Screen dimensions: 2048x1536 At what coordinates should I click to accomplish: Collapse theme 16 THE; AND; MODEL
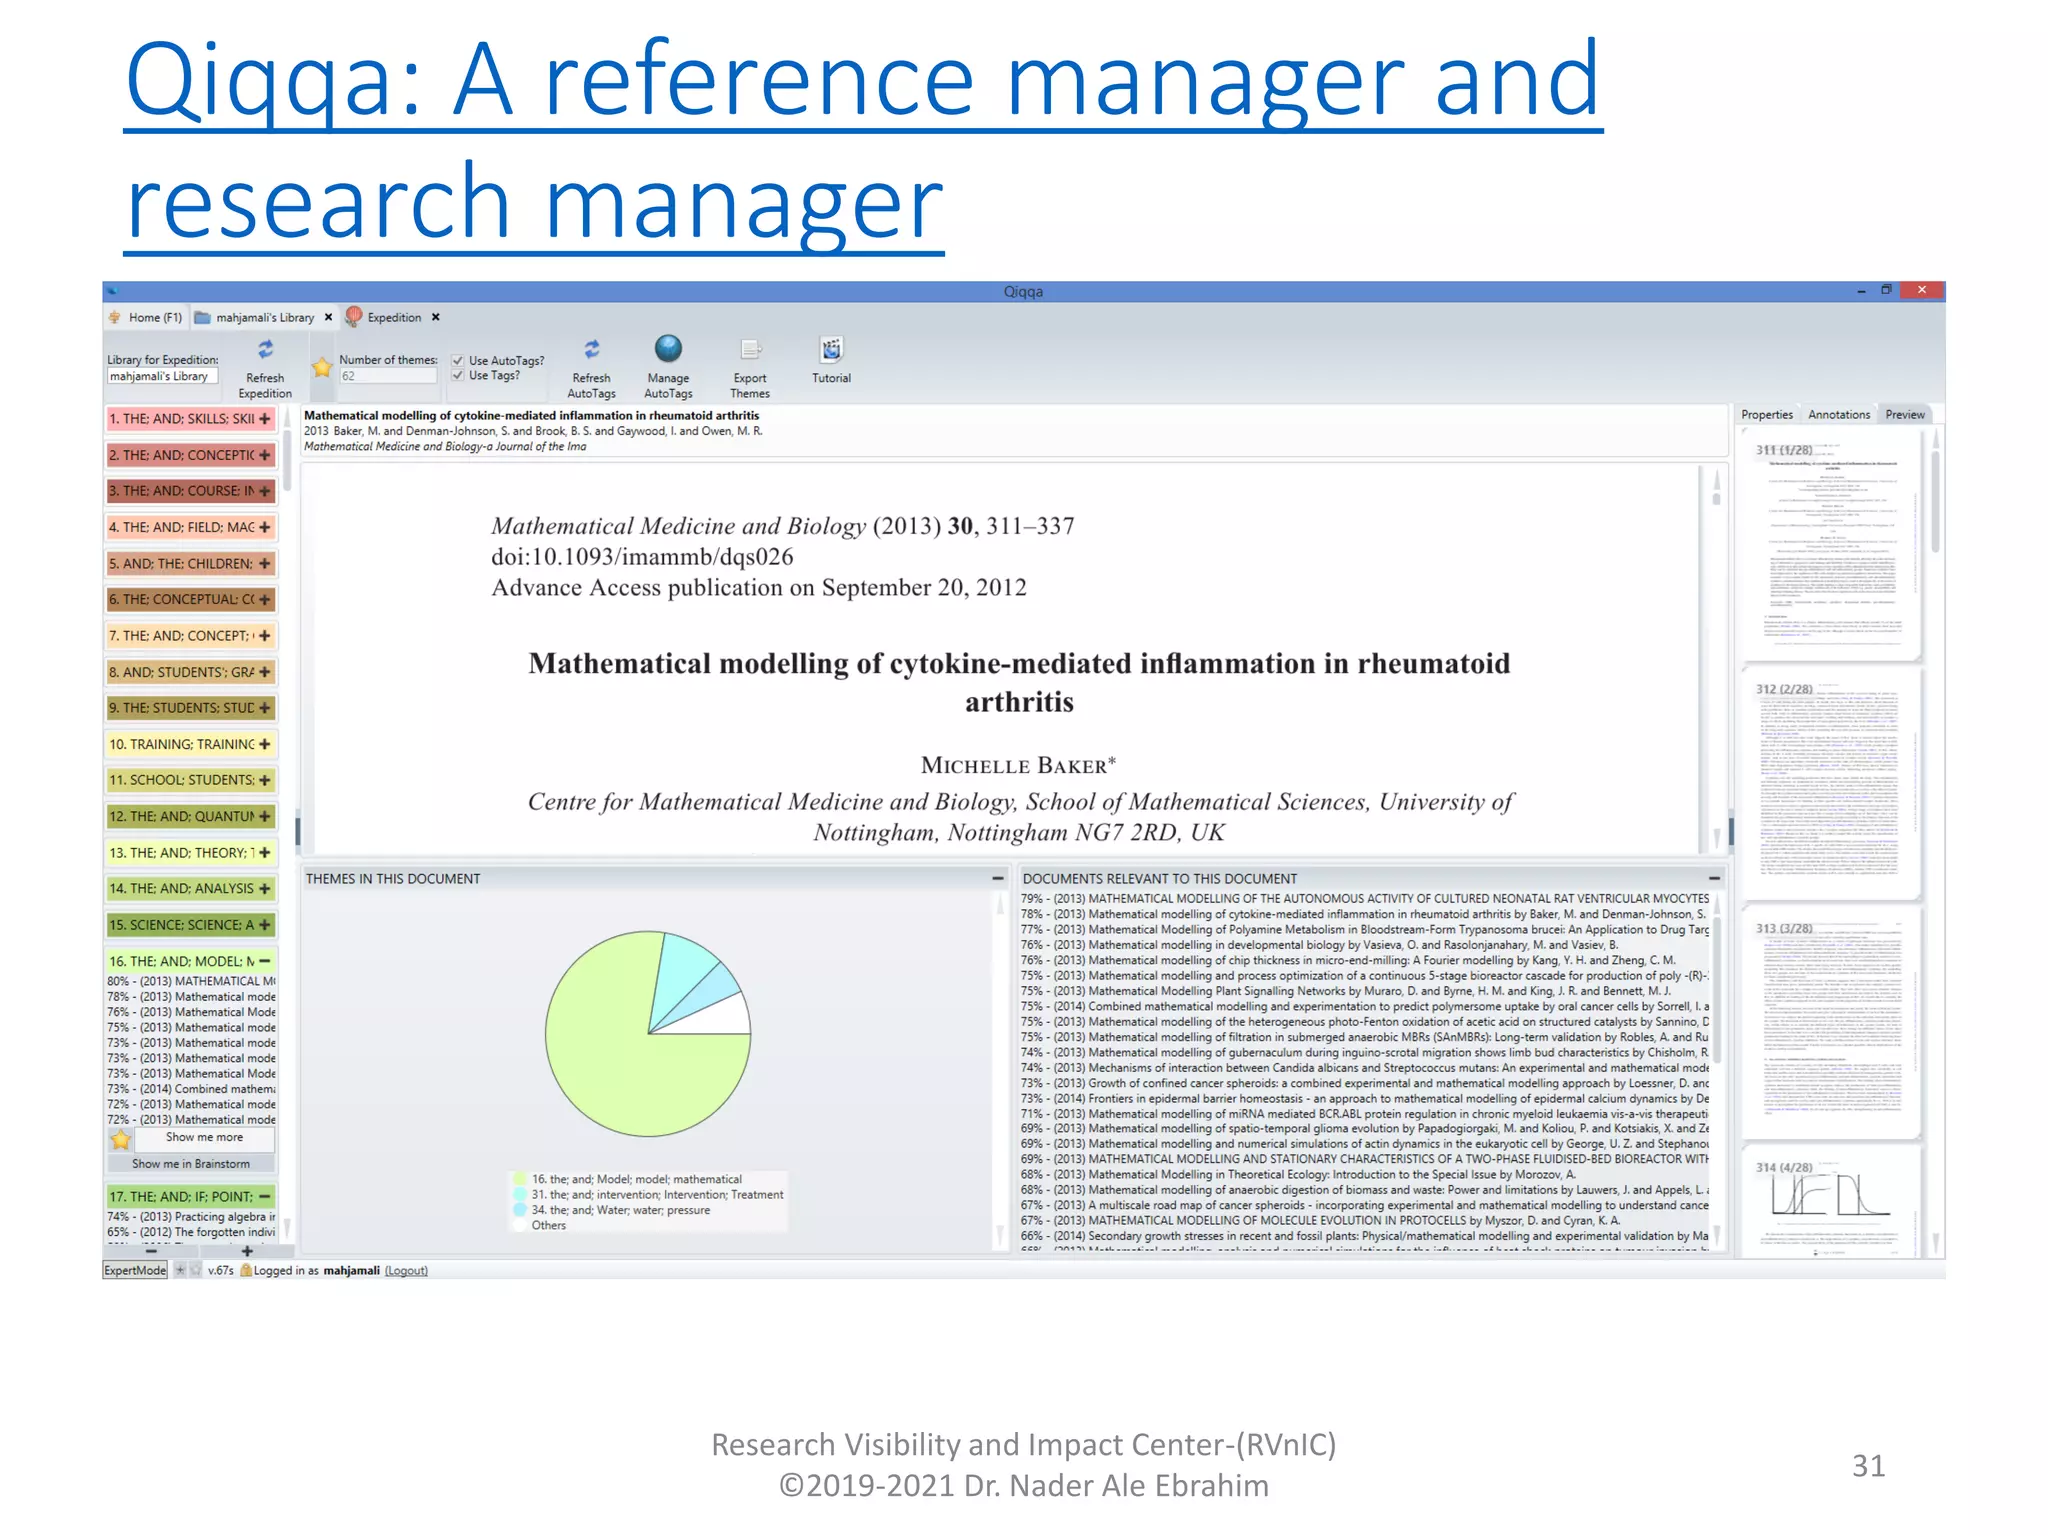click(265, 961)
